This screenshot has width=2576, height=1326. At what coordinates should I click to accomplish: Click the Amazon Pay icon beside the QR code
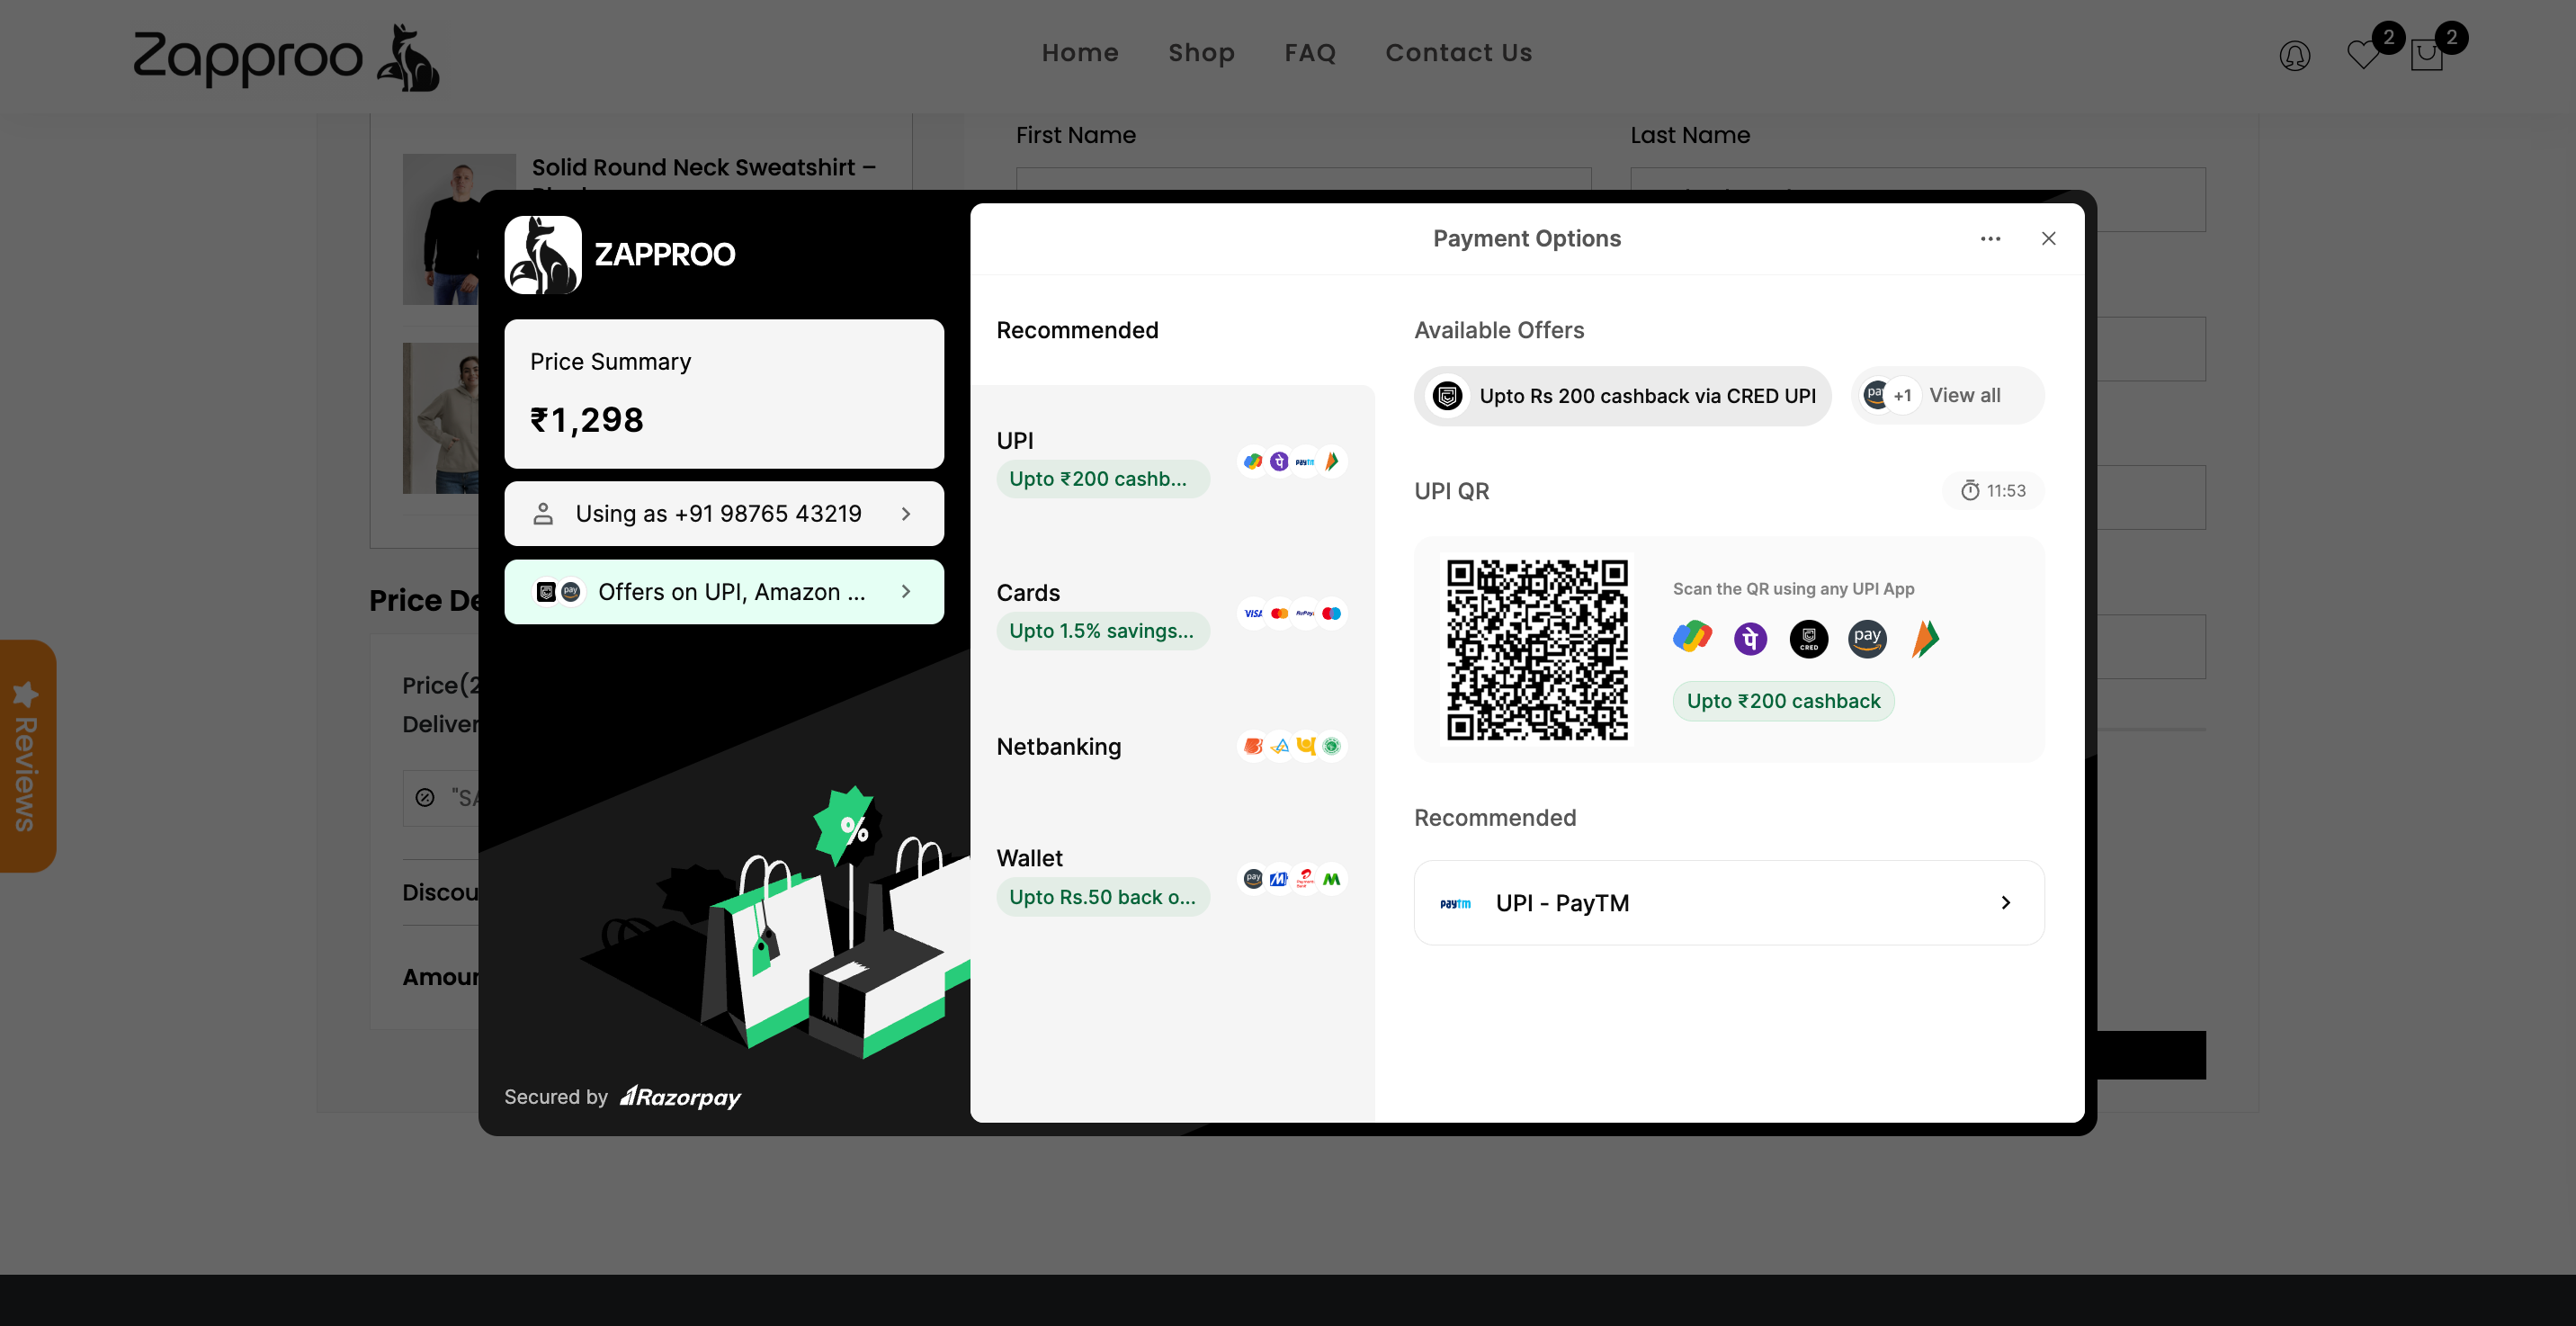[1867, 638]
